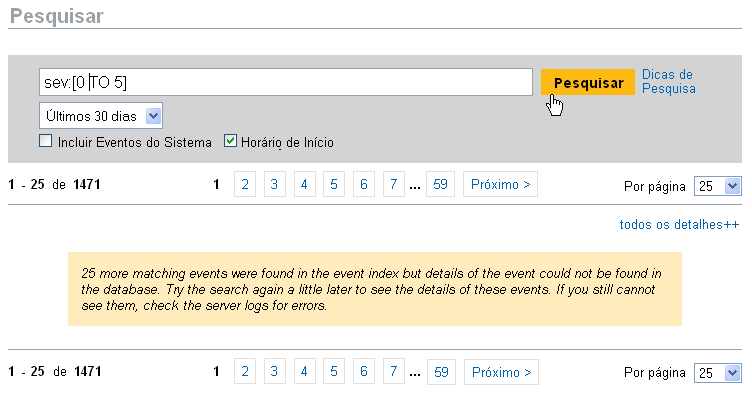Screen dimensions: 752x399
Task: Open the Últimos 30 dias time range dropdown
Action: point(101,116)
